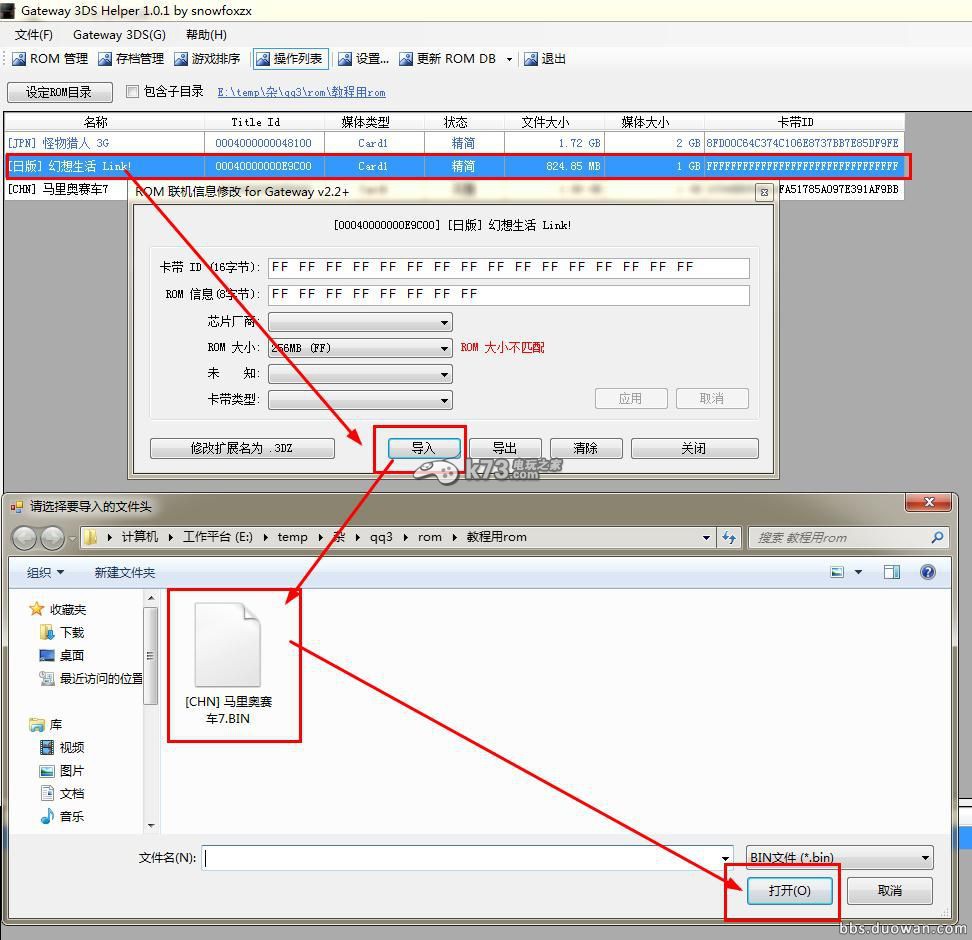Enable the 包含子目录 checkbox
This screenshot has width=972, height=940.
(132, 90)
